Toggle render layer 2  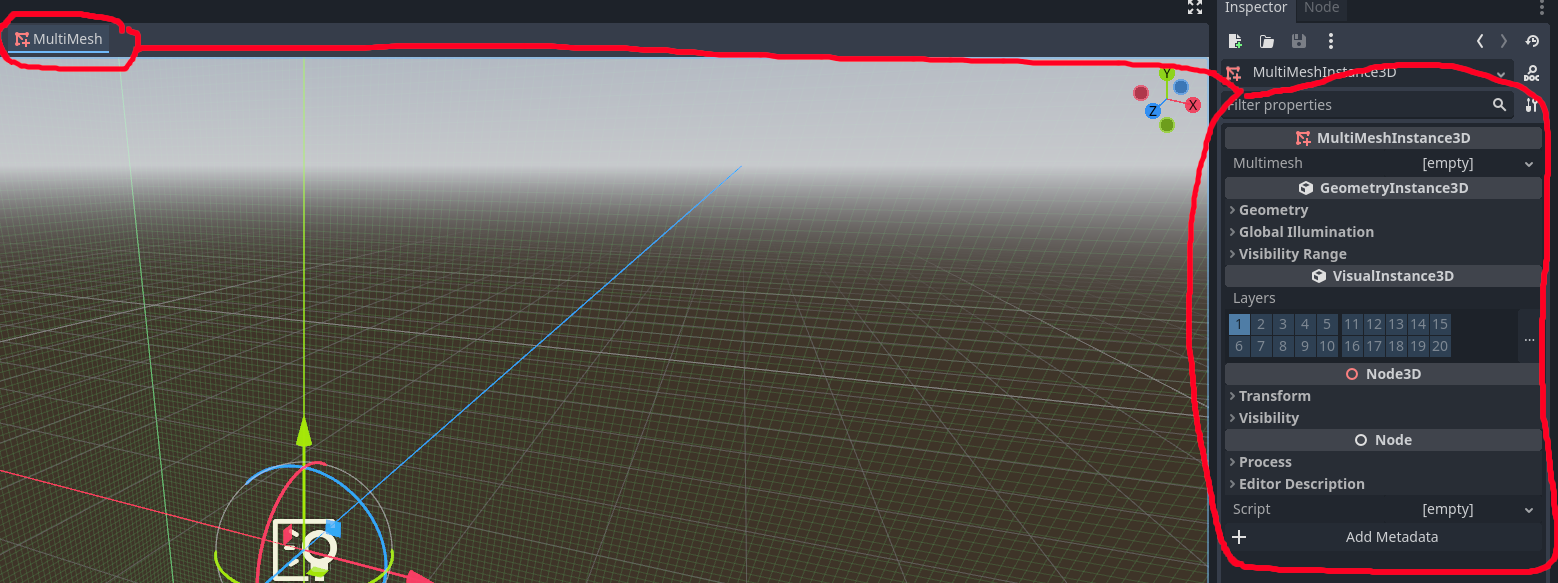point(1261,324)
